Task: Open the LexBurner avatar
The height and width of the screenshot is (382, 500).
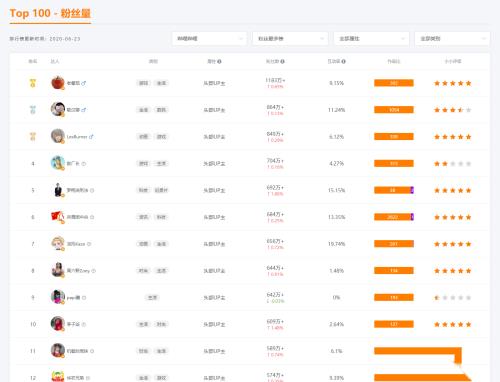Action: tap(58, 136)
